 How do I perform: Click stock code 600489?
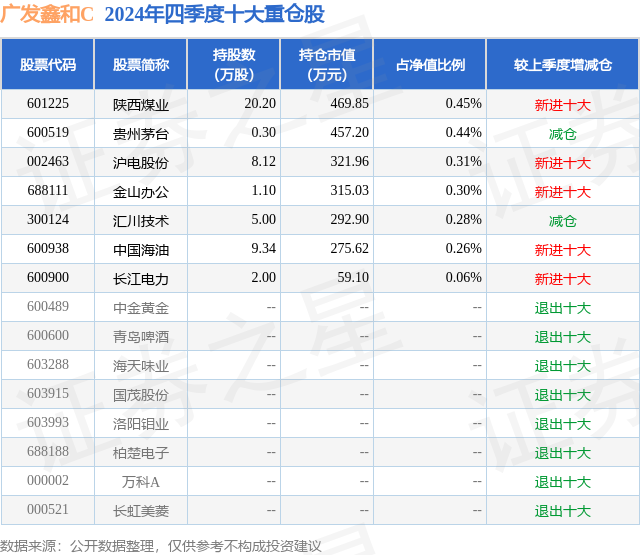48,306
